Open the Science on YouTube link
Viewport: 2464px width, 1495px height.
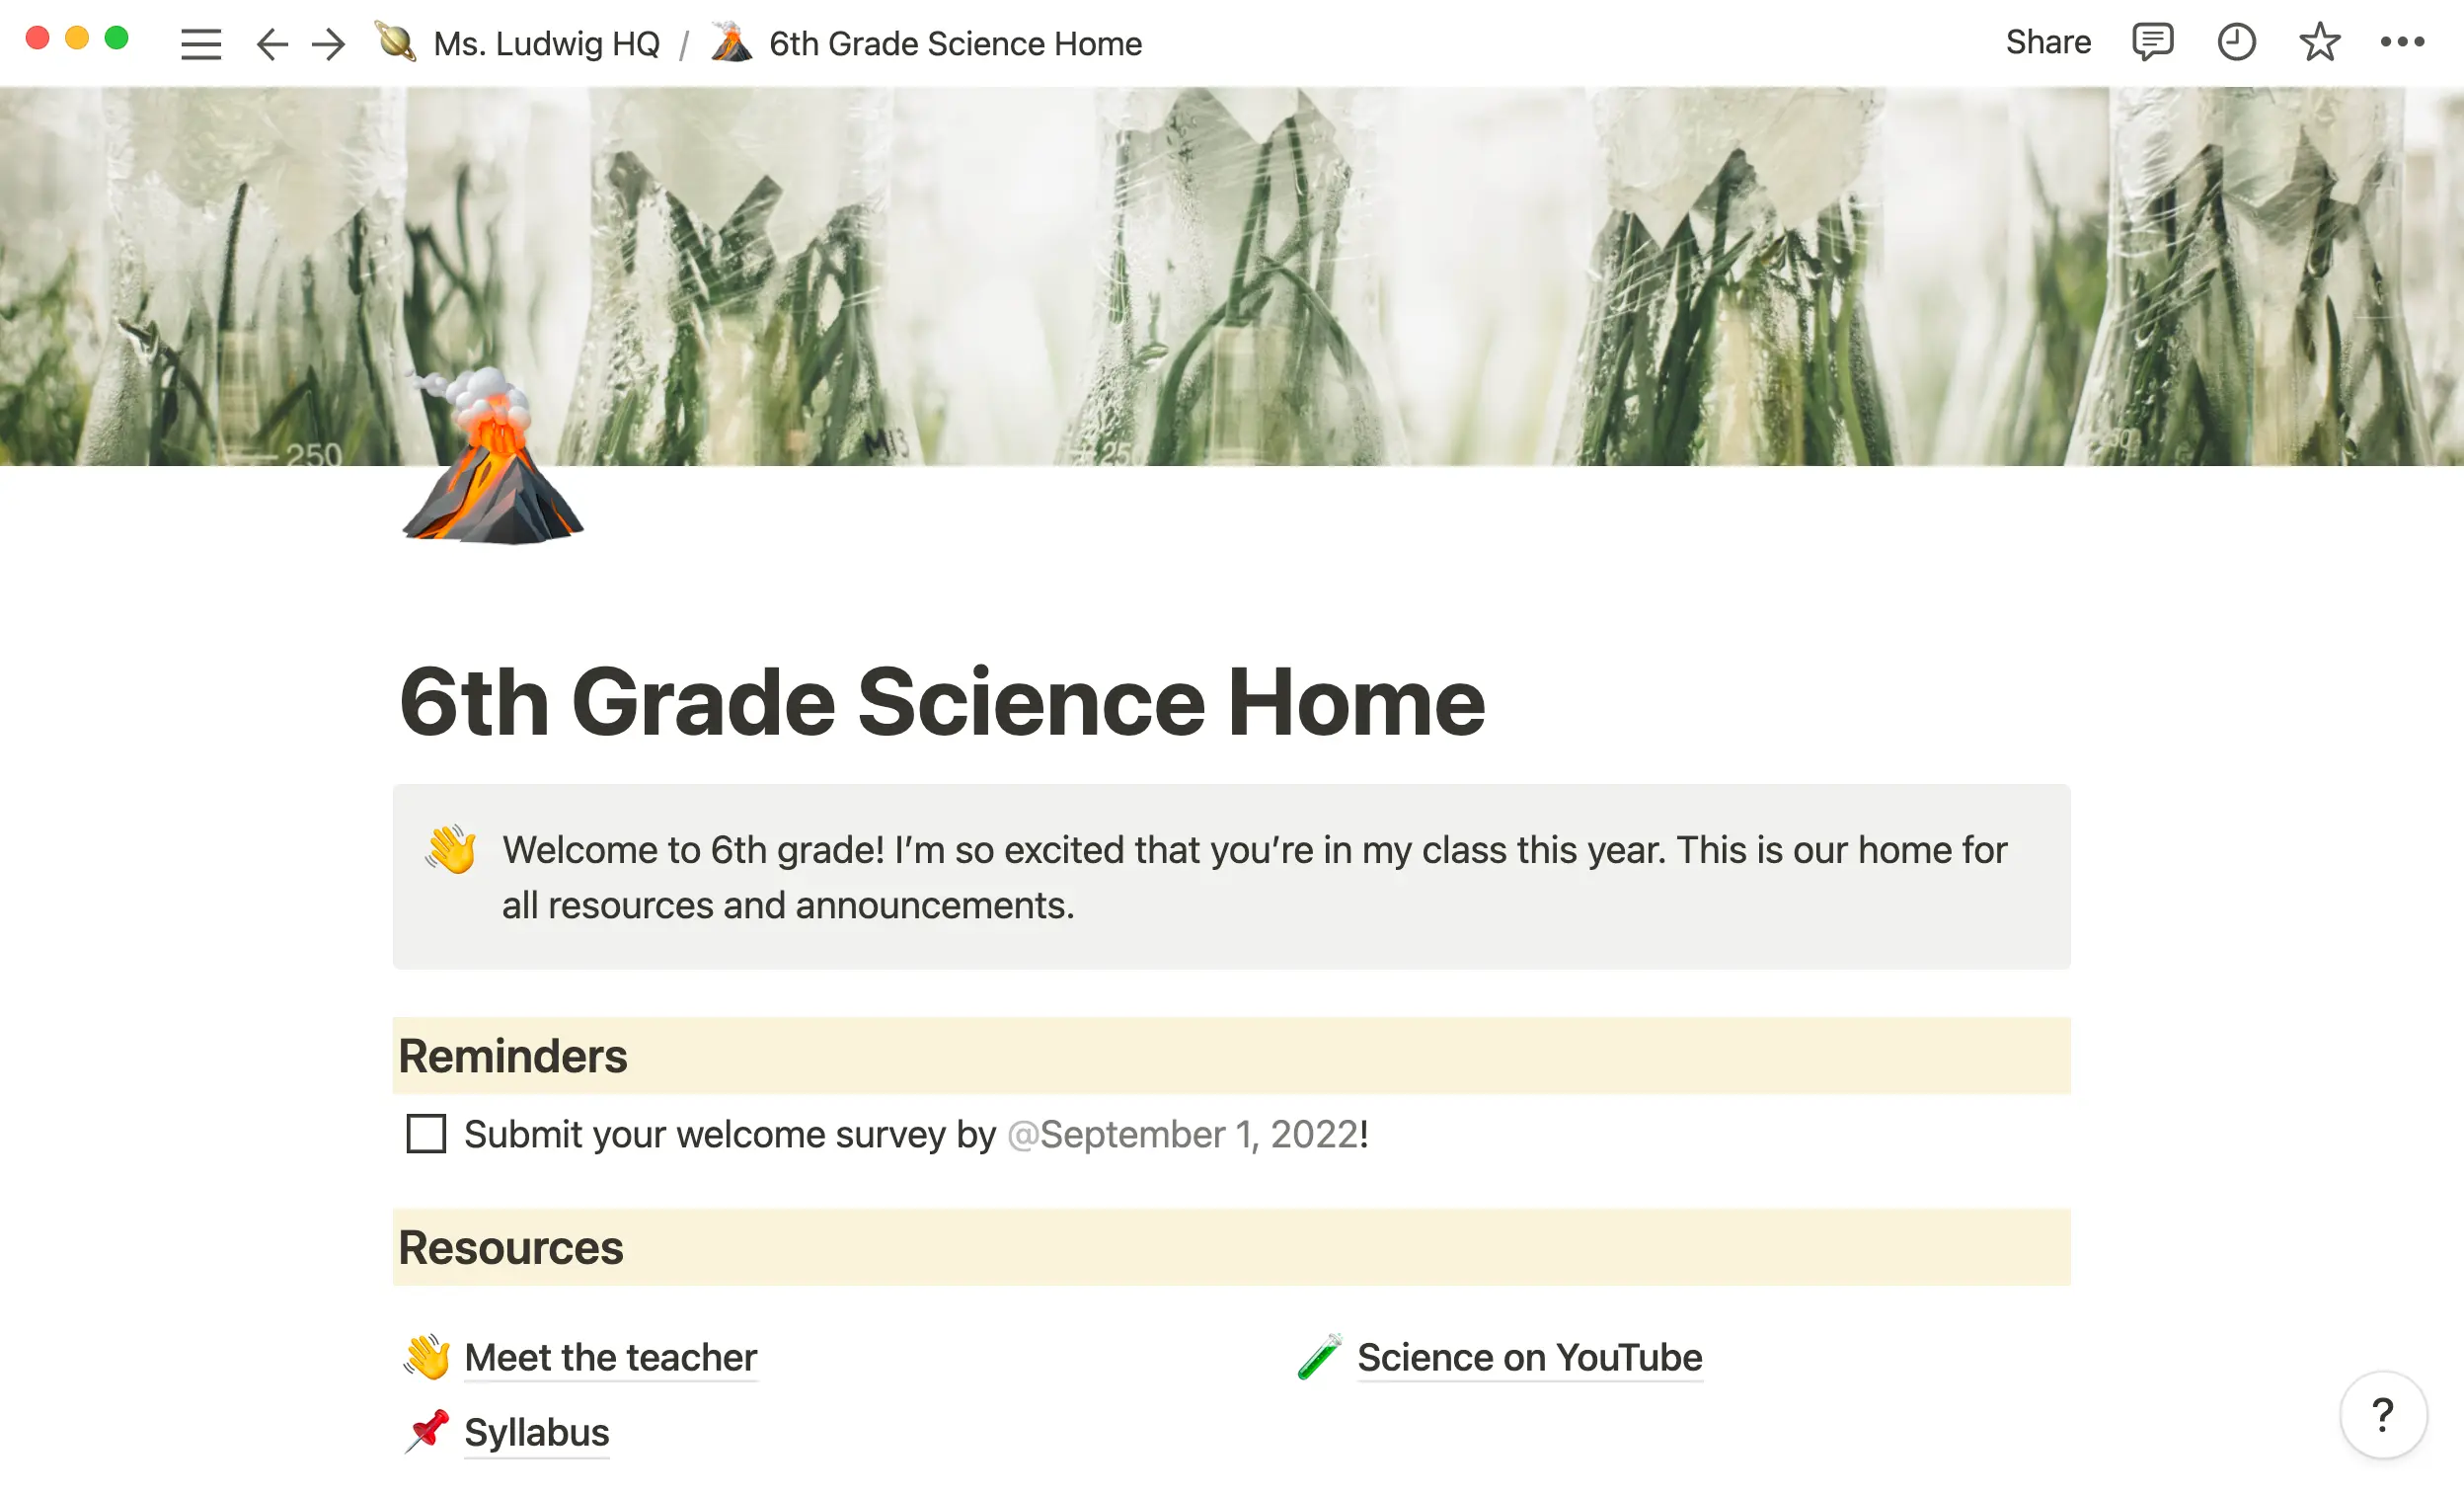[x=1529, y=1357]
